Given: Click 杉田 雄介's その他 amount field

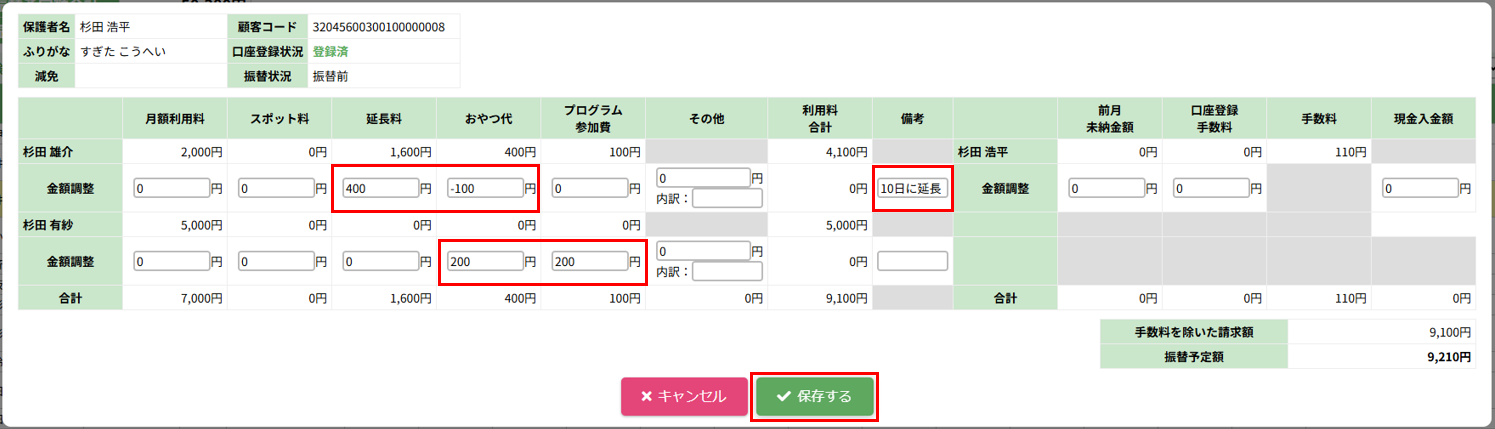Looking at the screenshot, I should [703, 178].
